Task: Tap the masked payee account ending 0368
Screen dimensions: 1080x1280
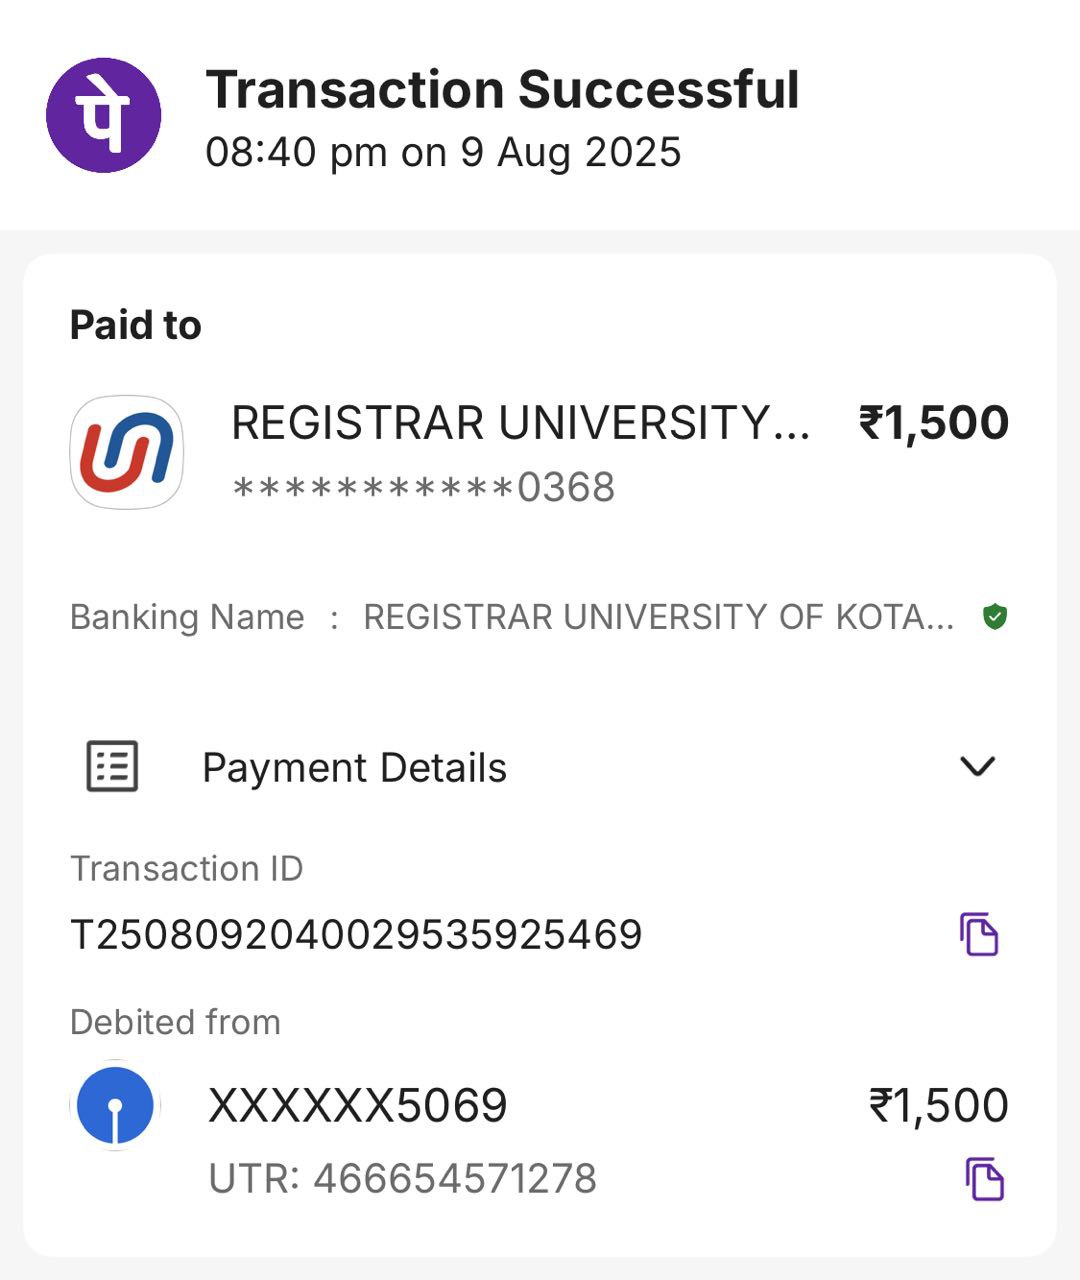Action: point(423,488)
